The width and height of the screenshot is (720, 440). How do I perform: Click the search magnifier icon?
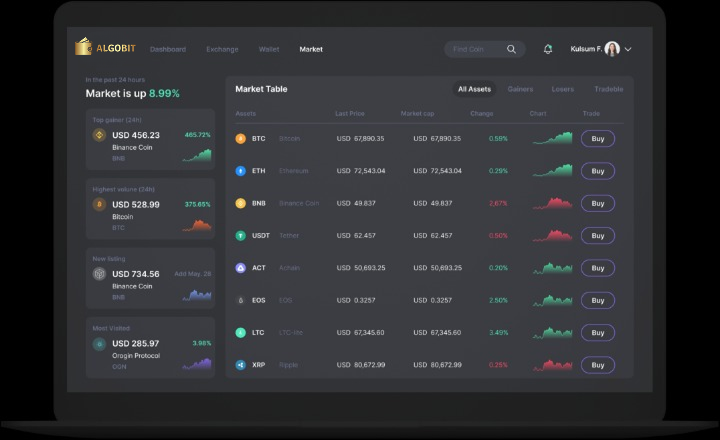(x=512, y=49)
